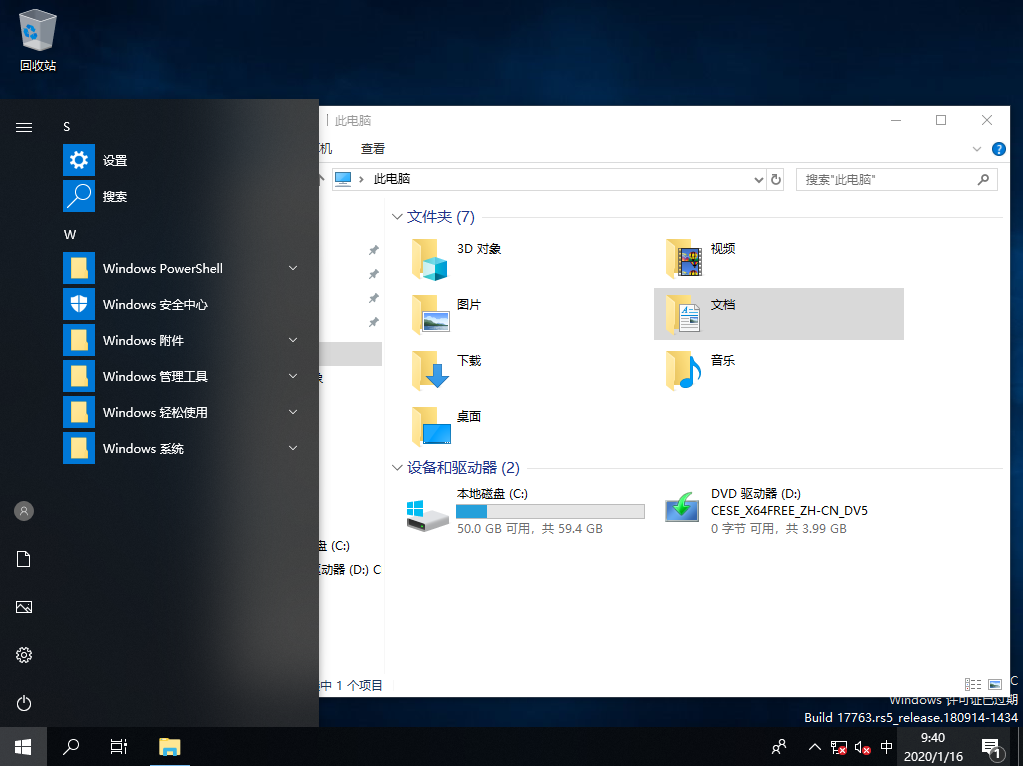Open the Action Center notifications icon
1023x766 pixels.
(x=992, y=748)
